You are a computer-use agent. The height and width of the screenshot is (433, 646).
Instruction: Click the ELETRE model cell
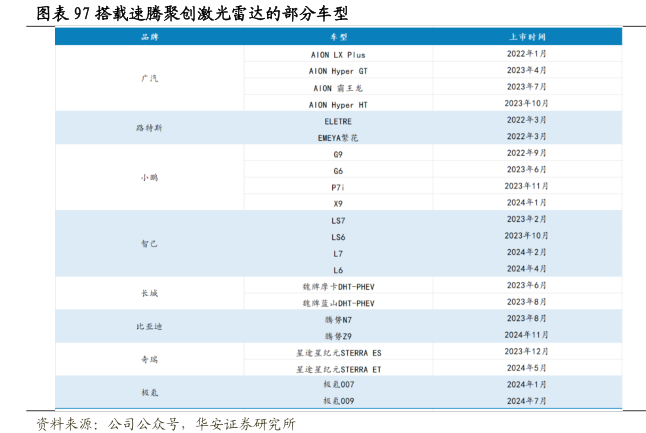[x=337, y=120]
